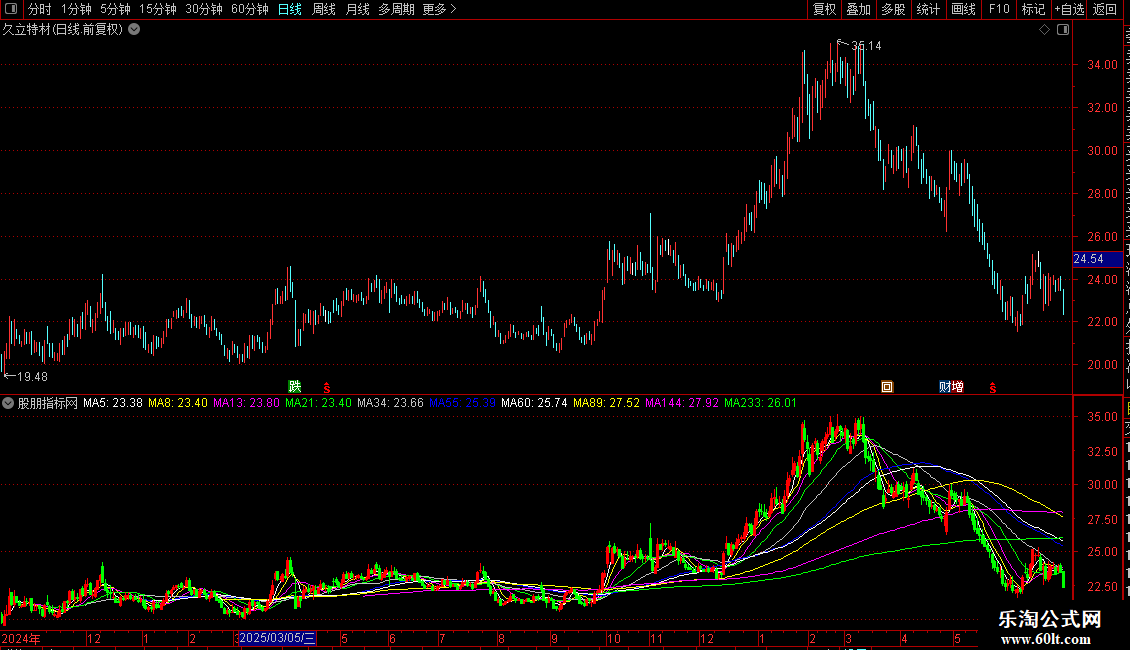Screen dimensions: 1130x650
Task: Switch to 月线 monthly chart
Action: click(x=357, y=9)
